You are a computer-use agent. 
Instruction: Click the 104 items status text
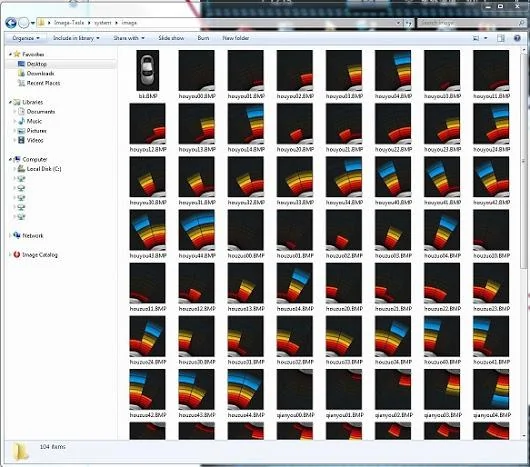pyautogui.click(x=52, y=447)
